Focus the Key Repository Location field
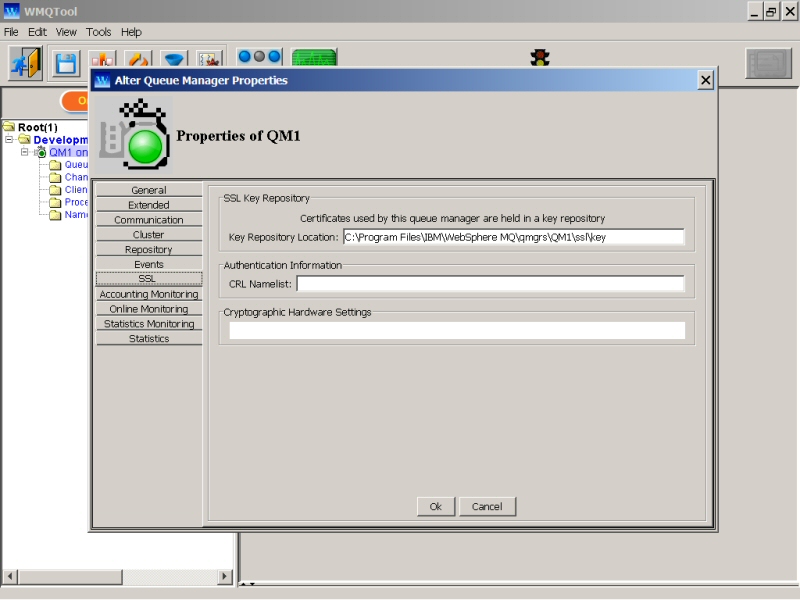The width and height of the screenshot is (800, 600). pos(513,237)
